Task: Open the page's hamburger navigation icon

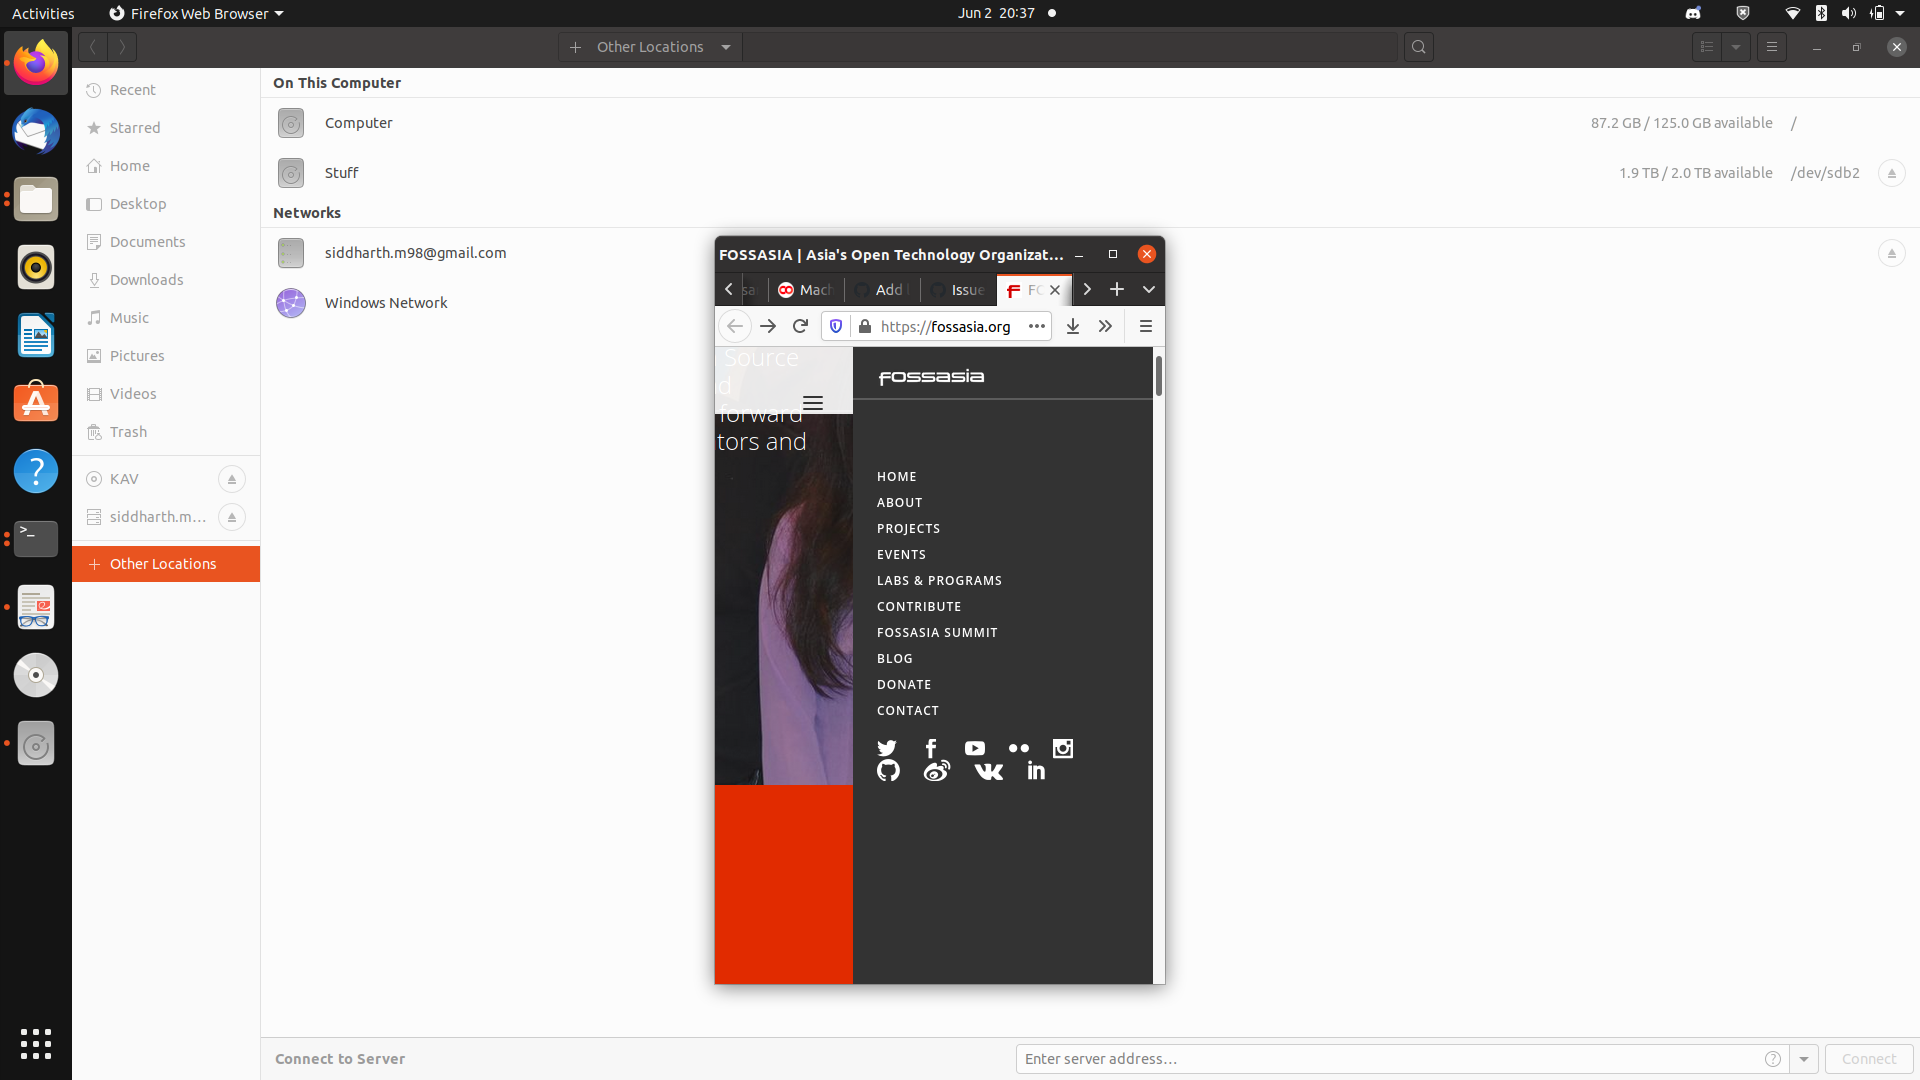Action: point(813,402)
